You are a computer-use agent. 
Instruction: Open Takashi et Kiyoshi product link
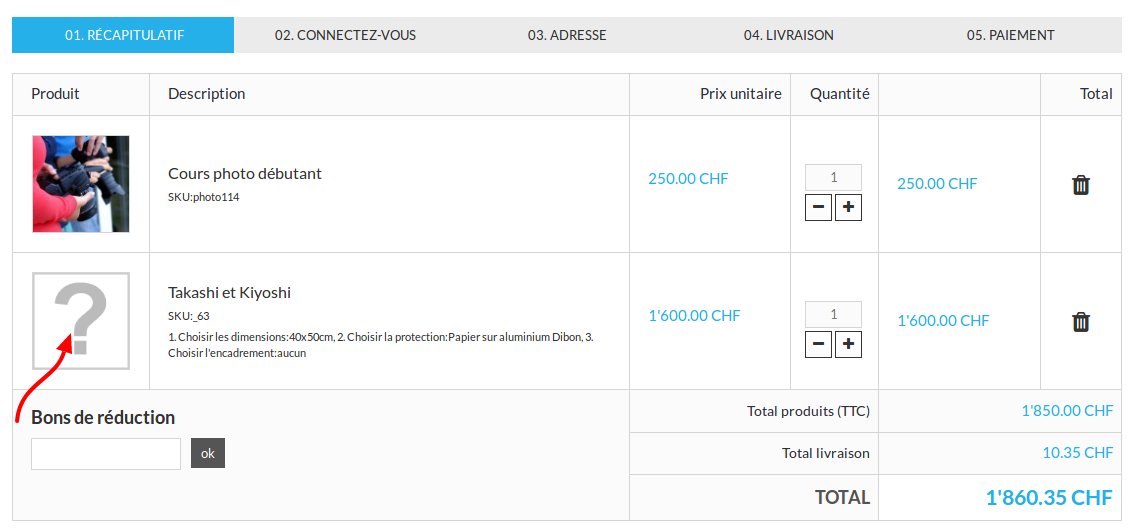pos(230,293)
